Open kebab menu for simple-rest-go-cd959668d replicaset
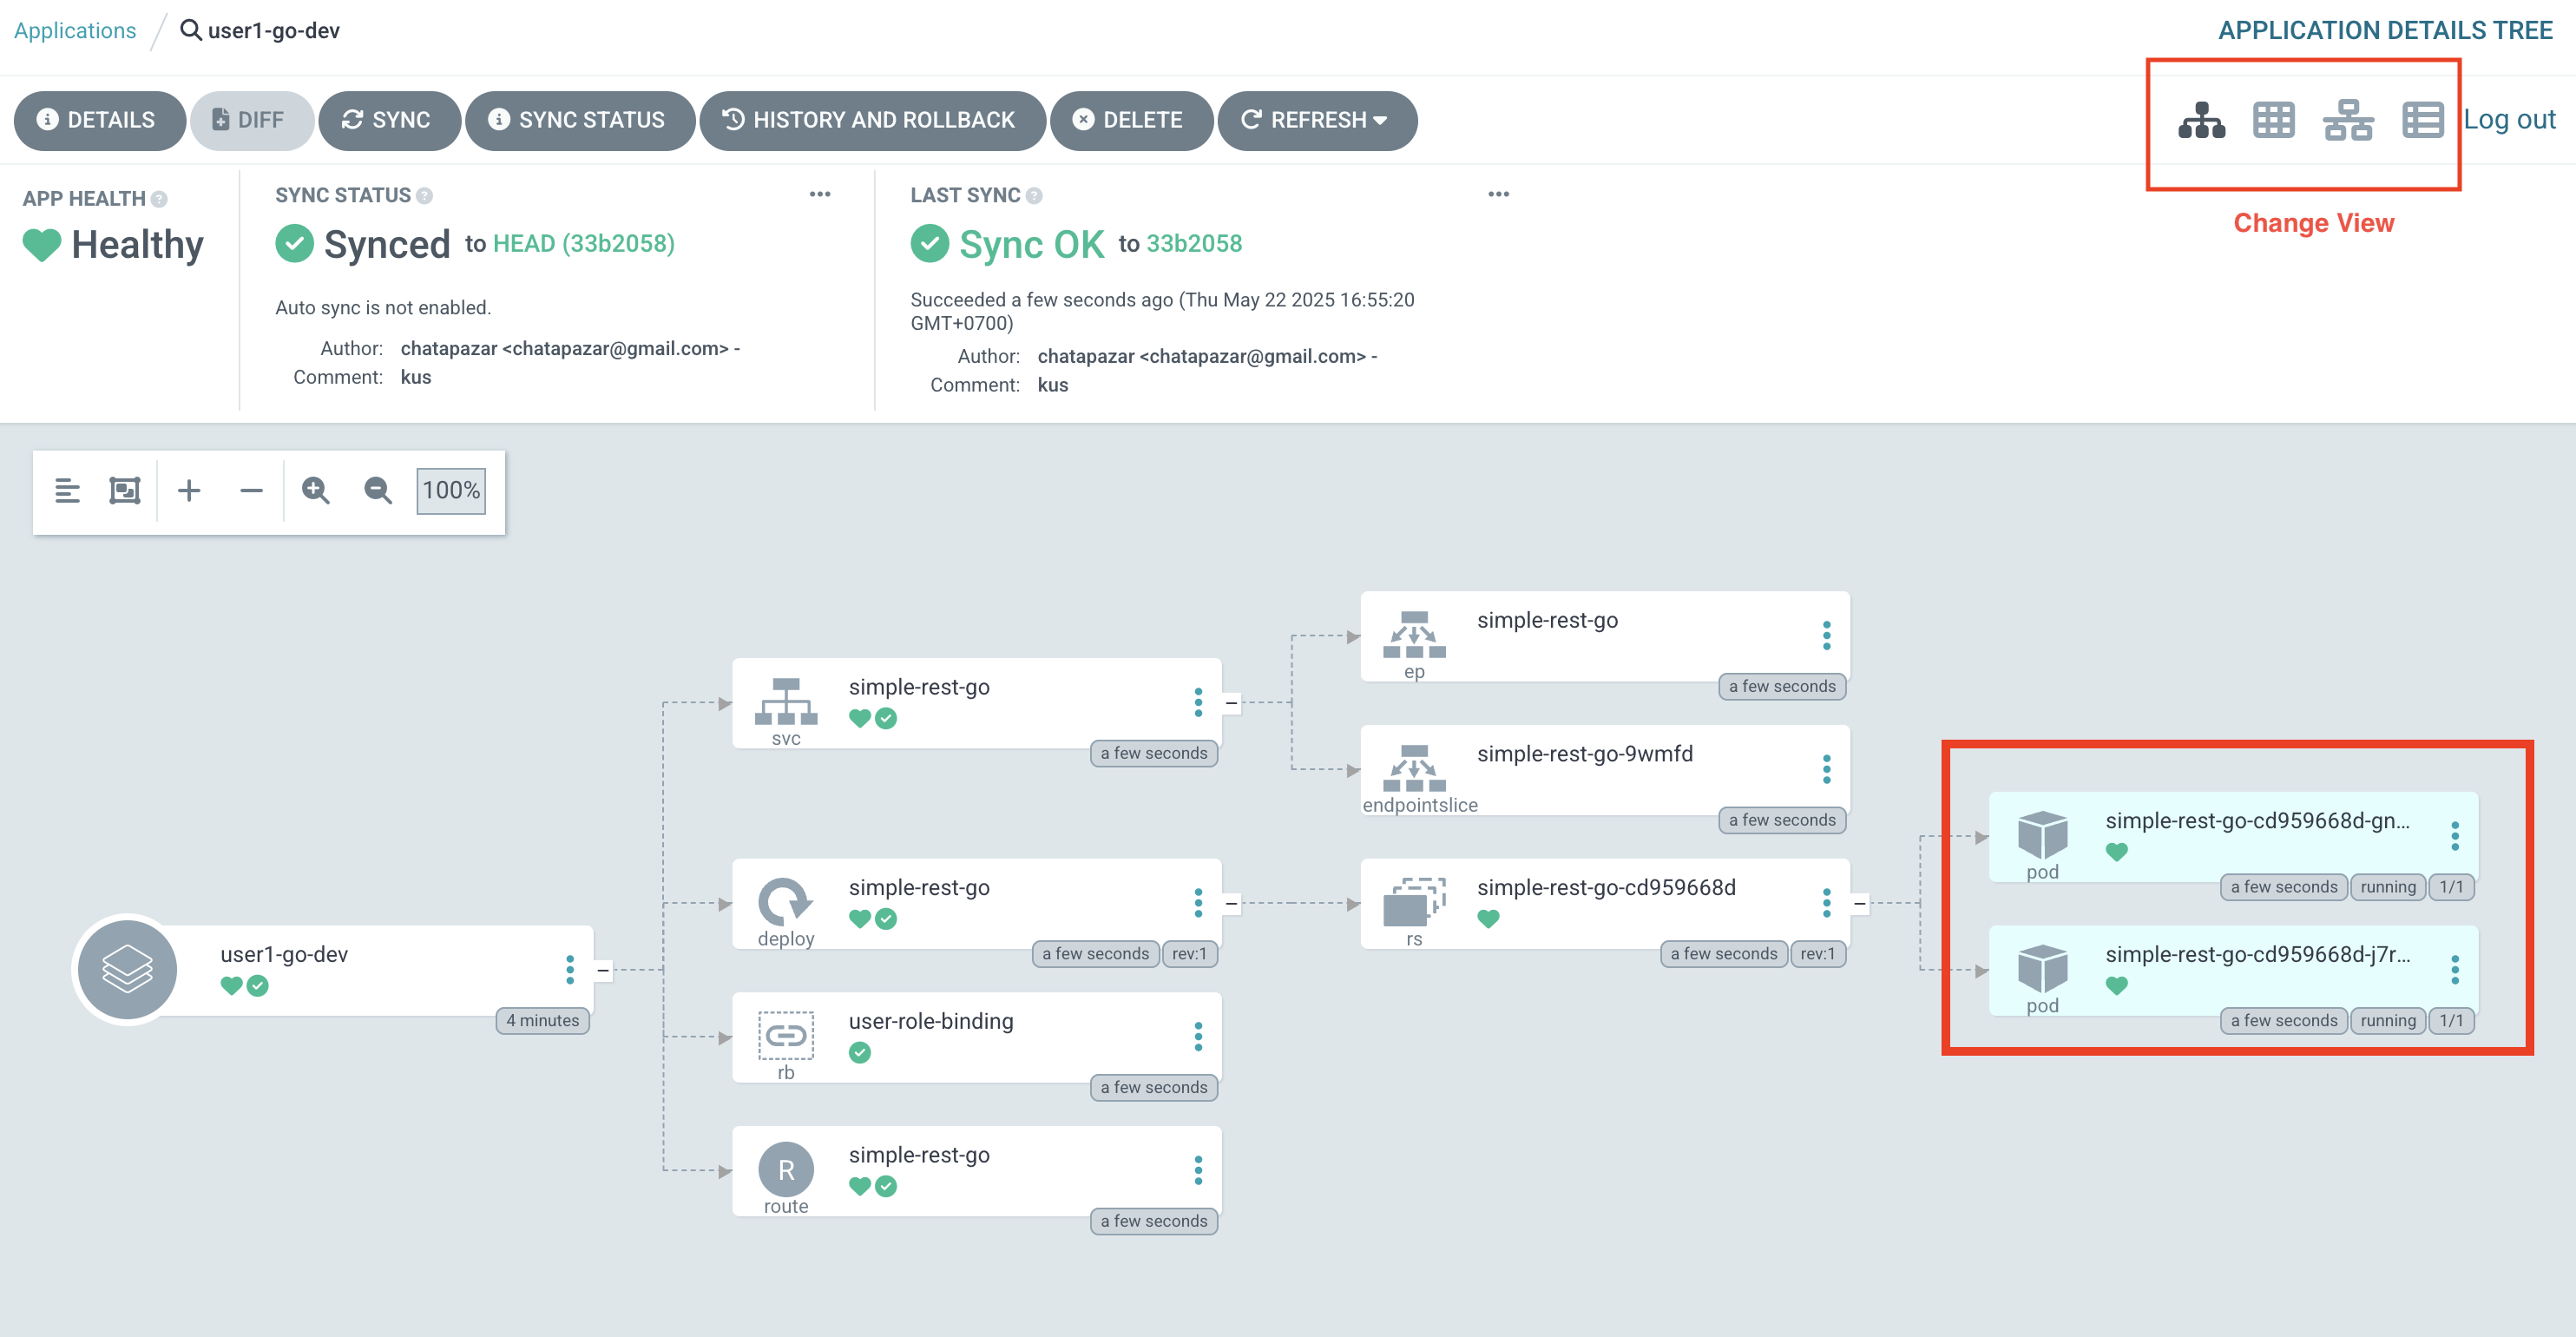This screenshot has height=1337, width=2576. pos(1826,902)
